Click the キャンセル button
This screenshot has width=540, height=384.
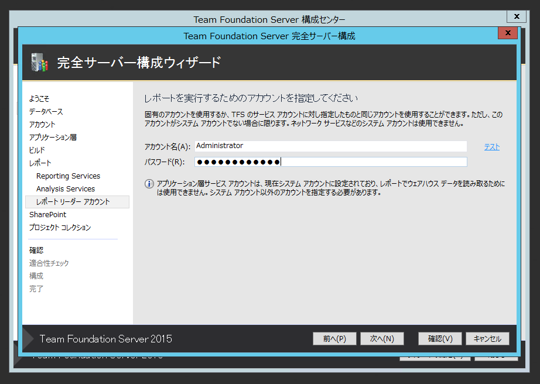487,339
